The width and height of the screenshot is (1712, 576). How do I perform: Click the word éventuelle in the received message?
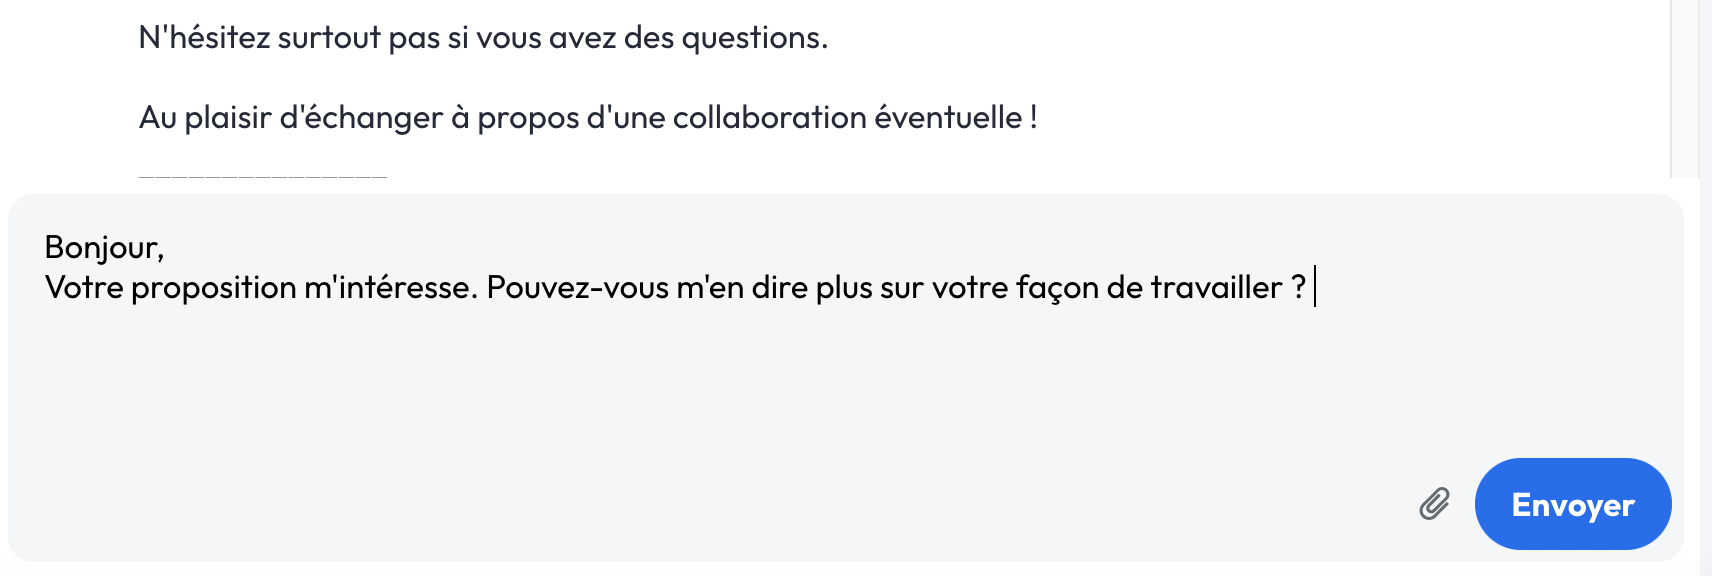(x=948, y=118)
